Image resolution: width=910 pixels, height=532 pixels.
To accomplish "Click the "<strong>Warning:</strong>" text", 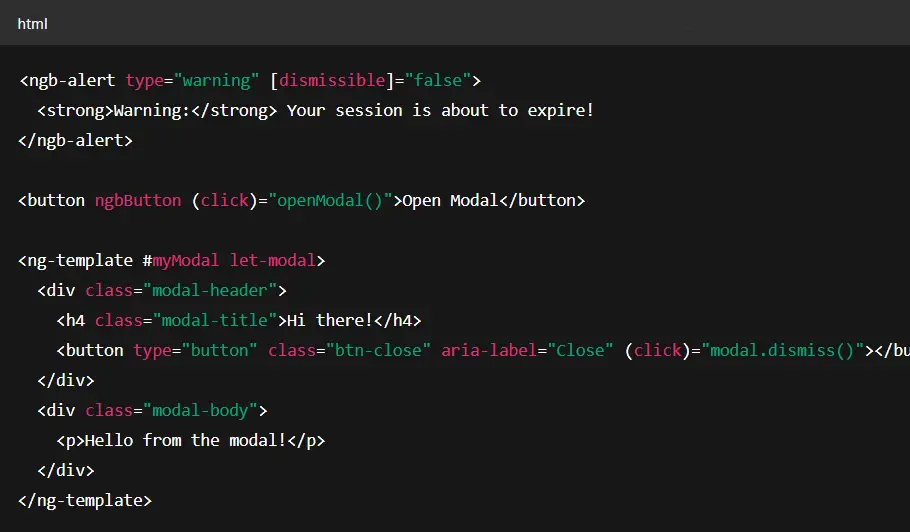I will point(157,110).
